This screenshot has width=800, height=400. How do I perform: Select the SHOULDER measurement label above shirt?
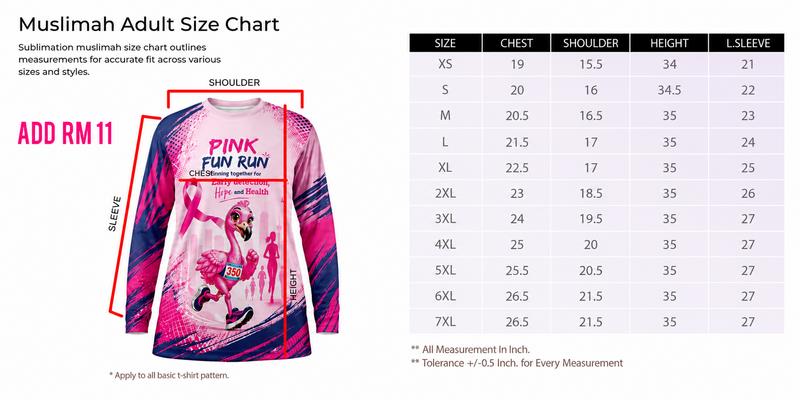click(234, 83)
